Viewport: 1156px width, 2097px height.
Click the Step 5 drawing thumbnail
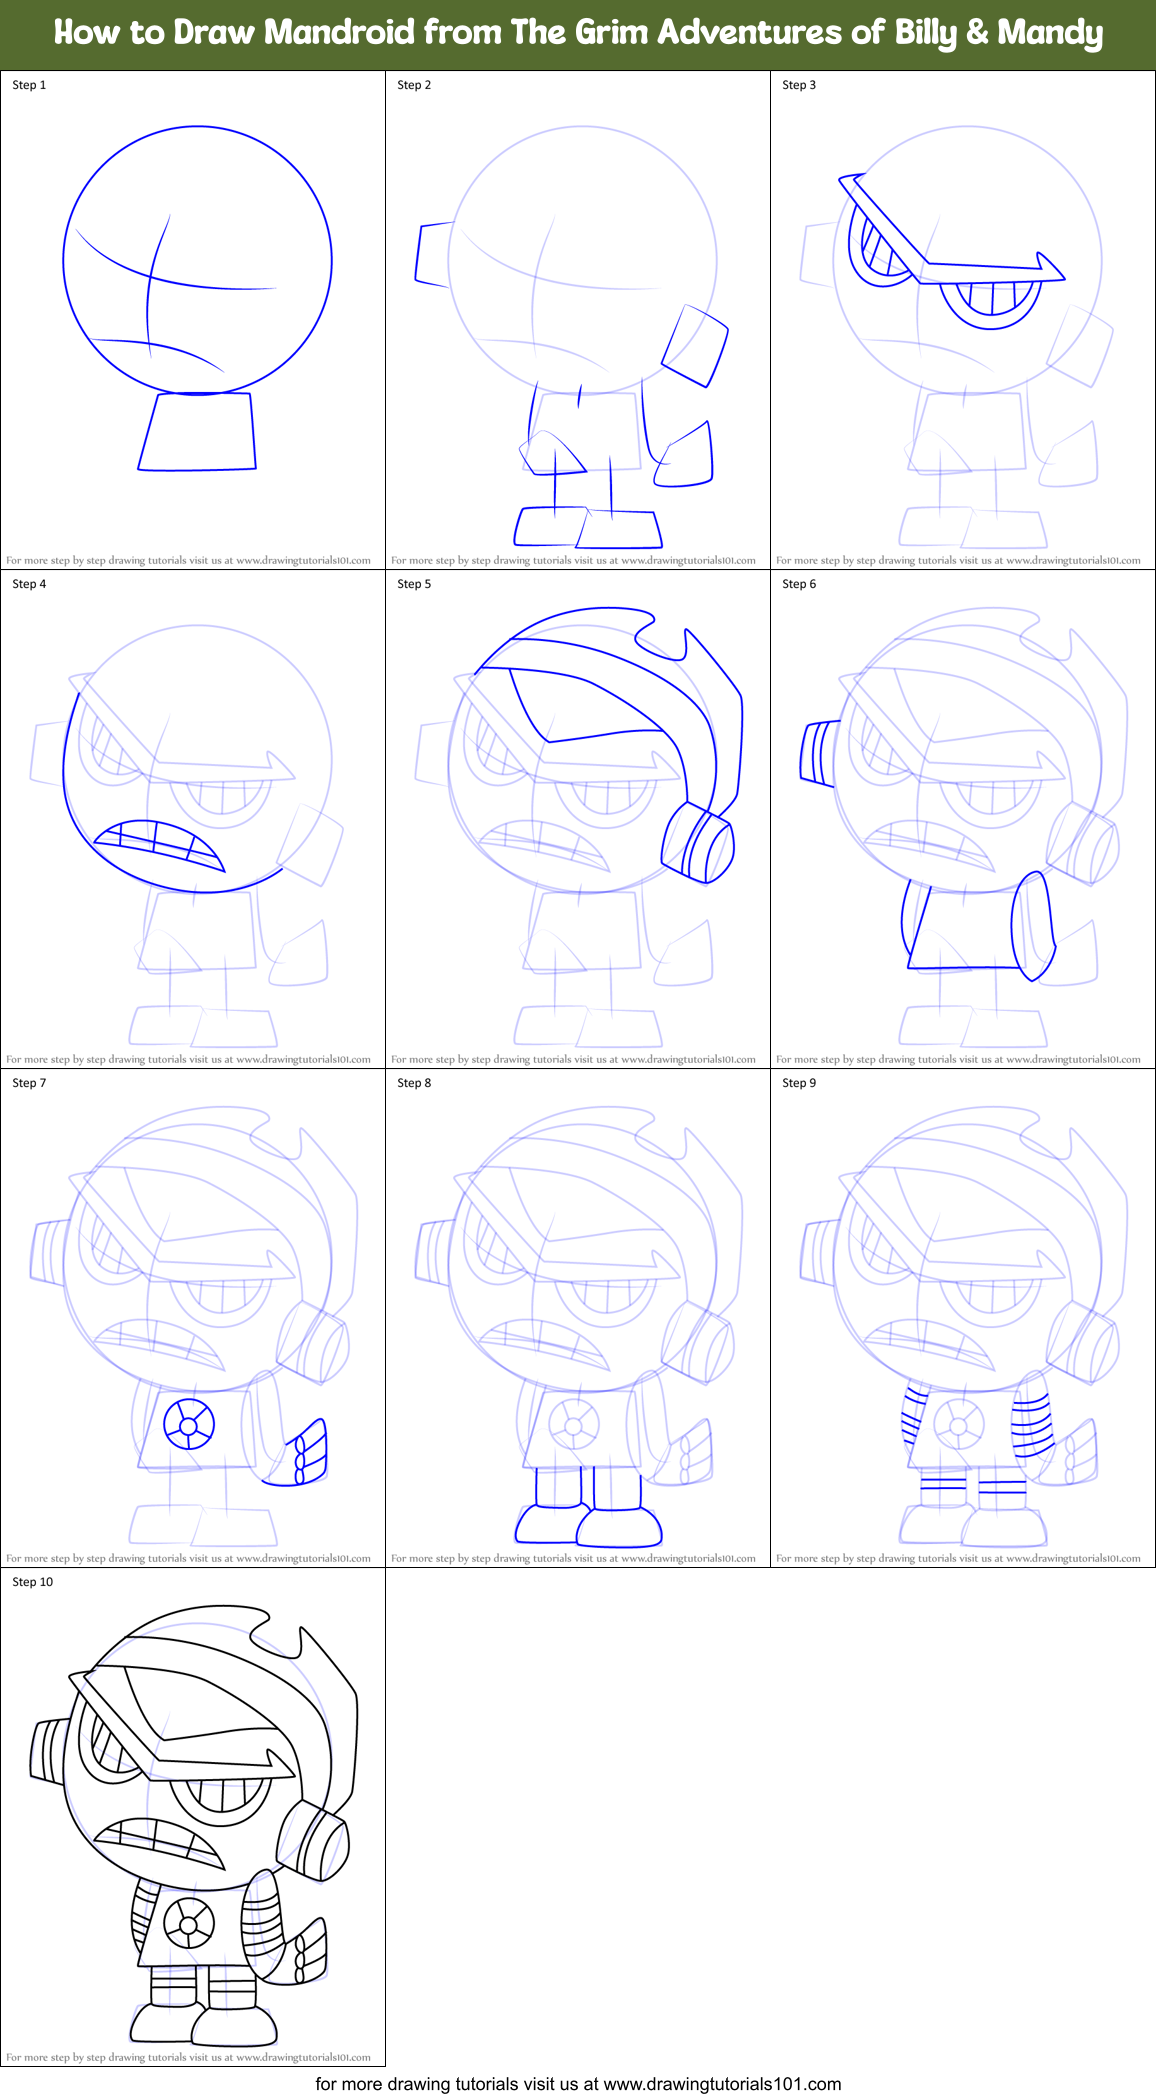pyautogui.click(x=578, y=819)
